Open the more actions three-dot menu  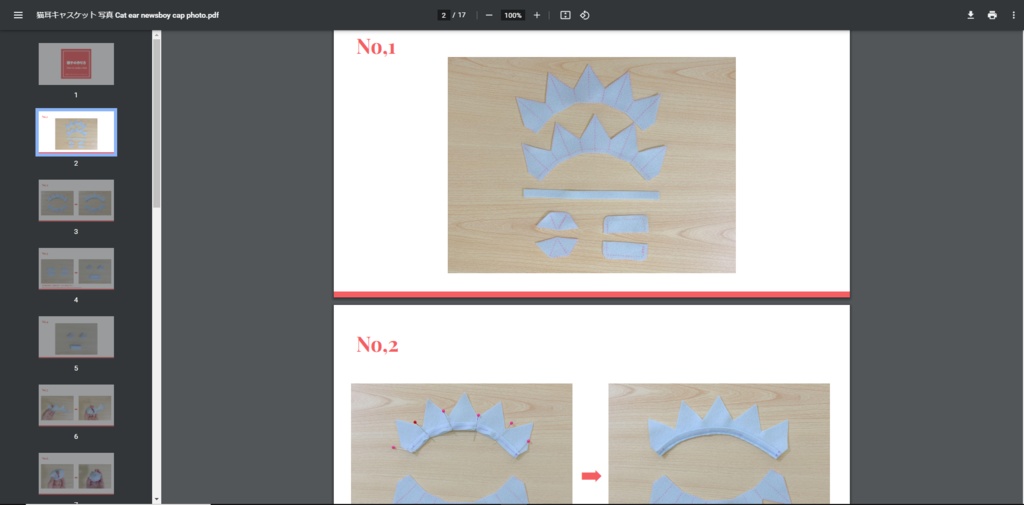click(x=1013, y=15)
